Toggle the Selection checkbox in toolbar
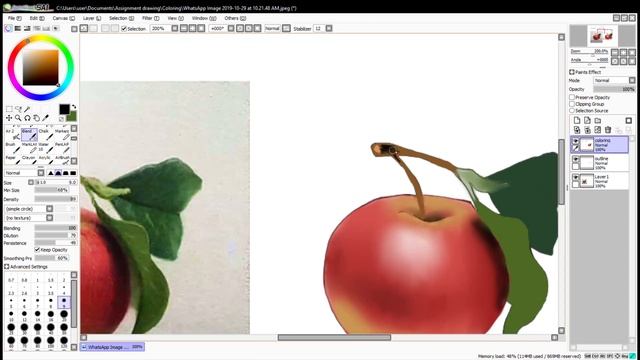The width and height of the screenshot is (640, 360). [124, 29]
